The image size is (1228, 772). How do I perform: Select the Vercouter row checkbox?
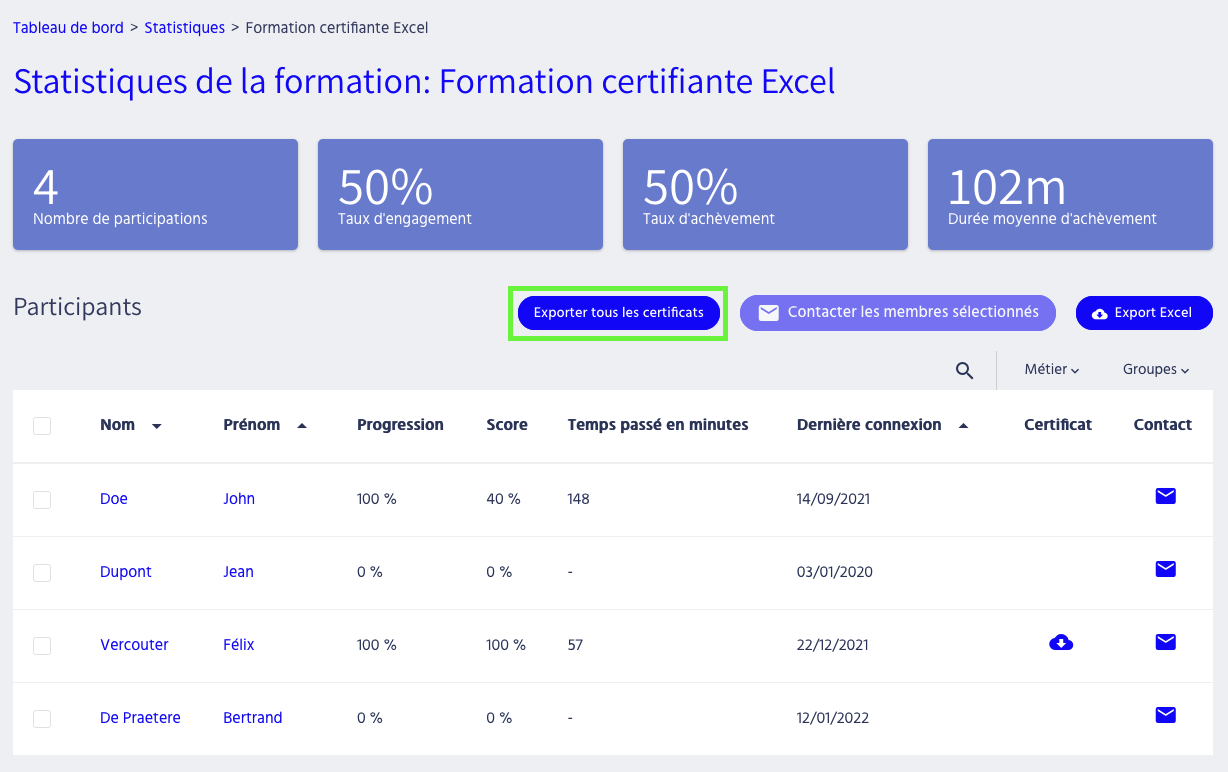click(x=42, y=646)
